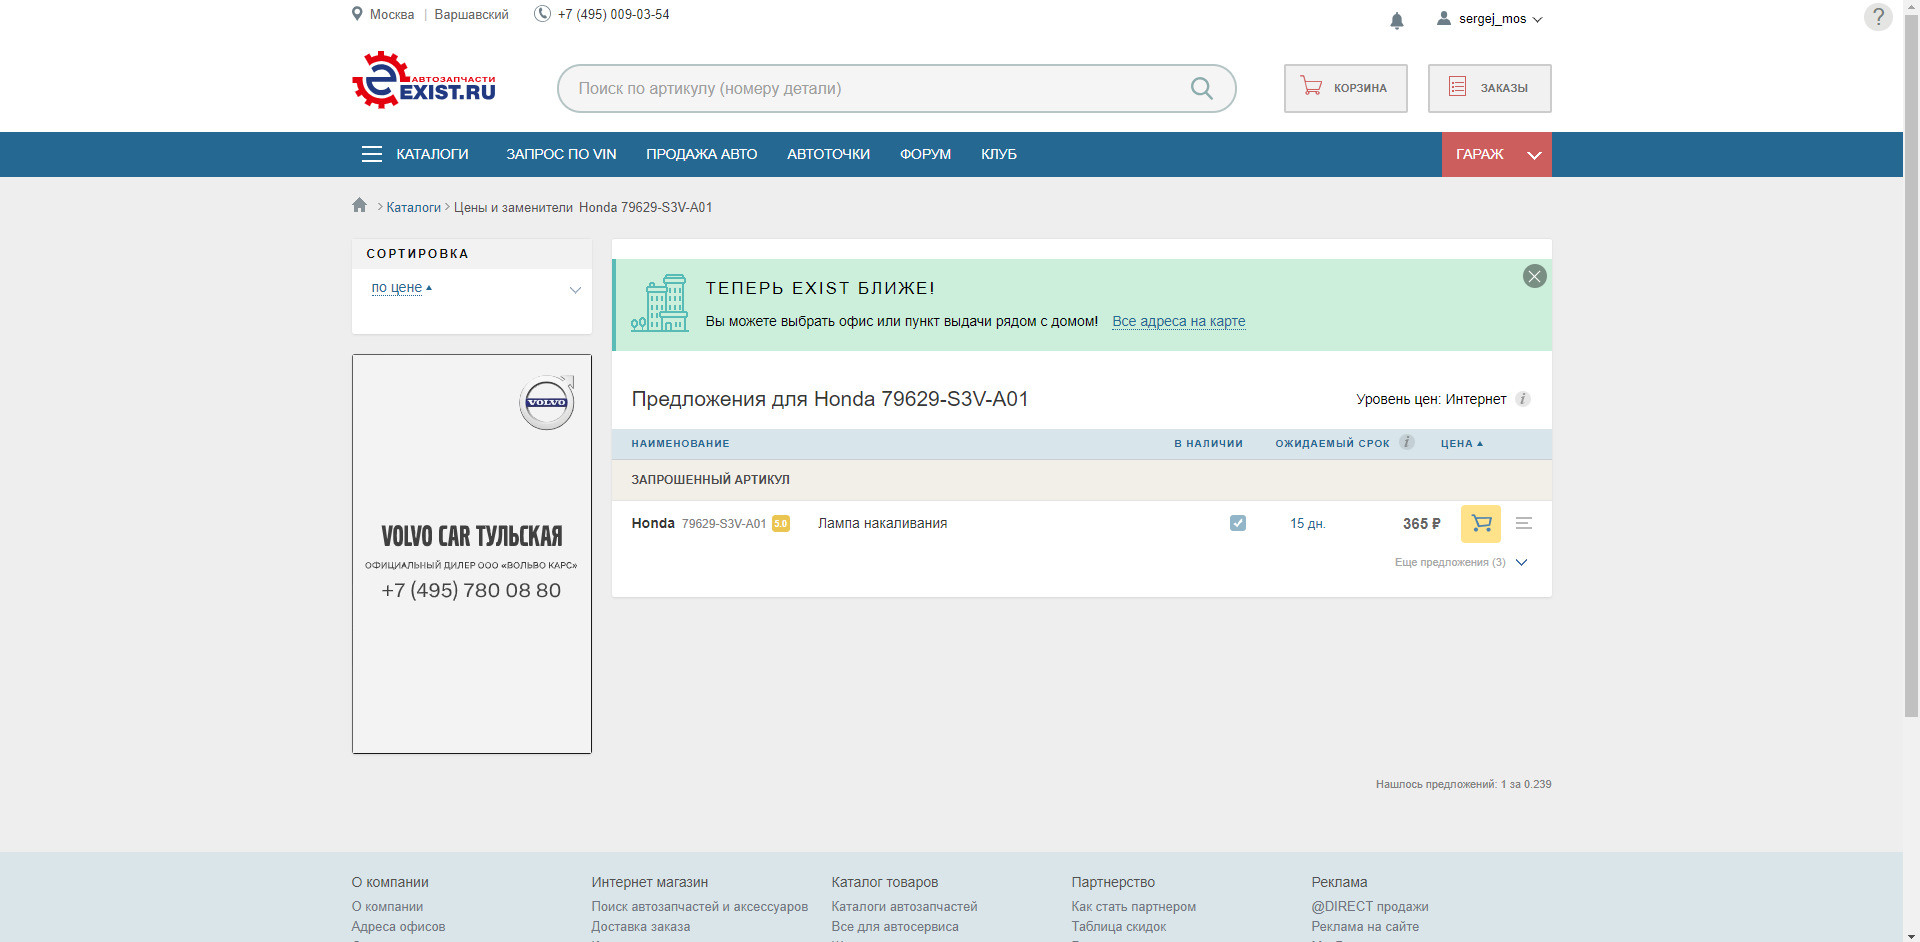Open notifications bell
The image size is (1920, 942).
point(1397,20)
